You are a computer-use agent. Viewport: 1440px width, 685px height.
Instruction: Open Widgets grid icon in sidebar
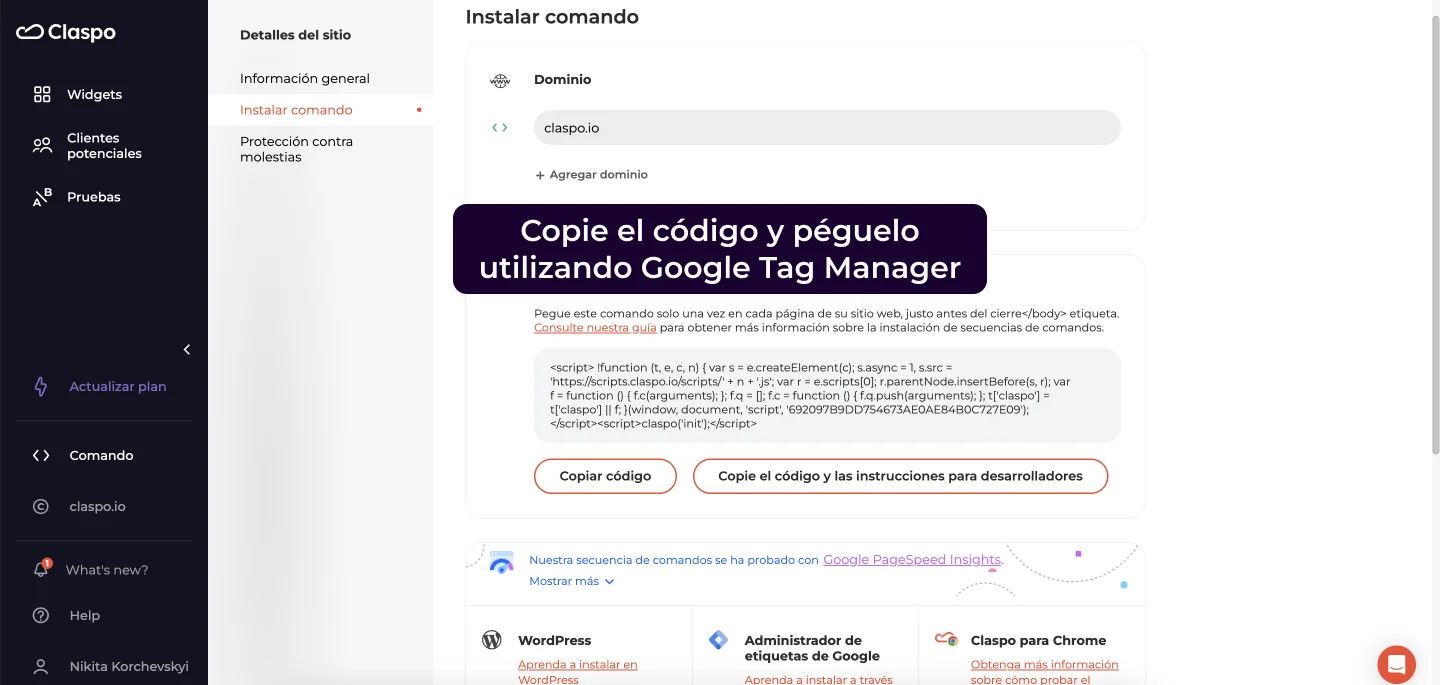click(42, 94)
